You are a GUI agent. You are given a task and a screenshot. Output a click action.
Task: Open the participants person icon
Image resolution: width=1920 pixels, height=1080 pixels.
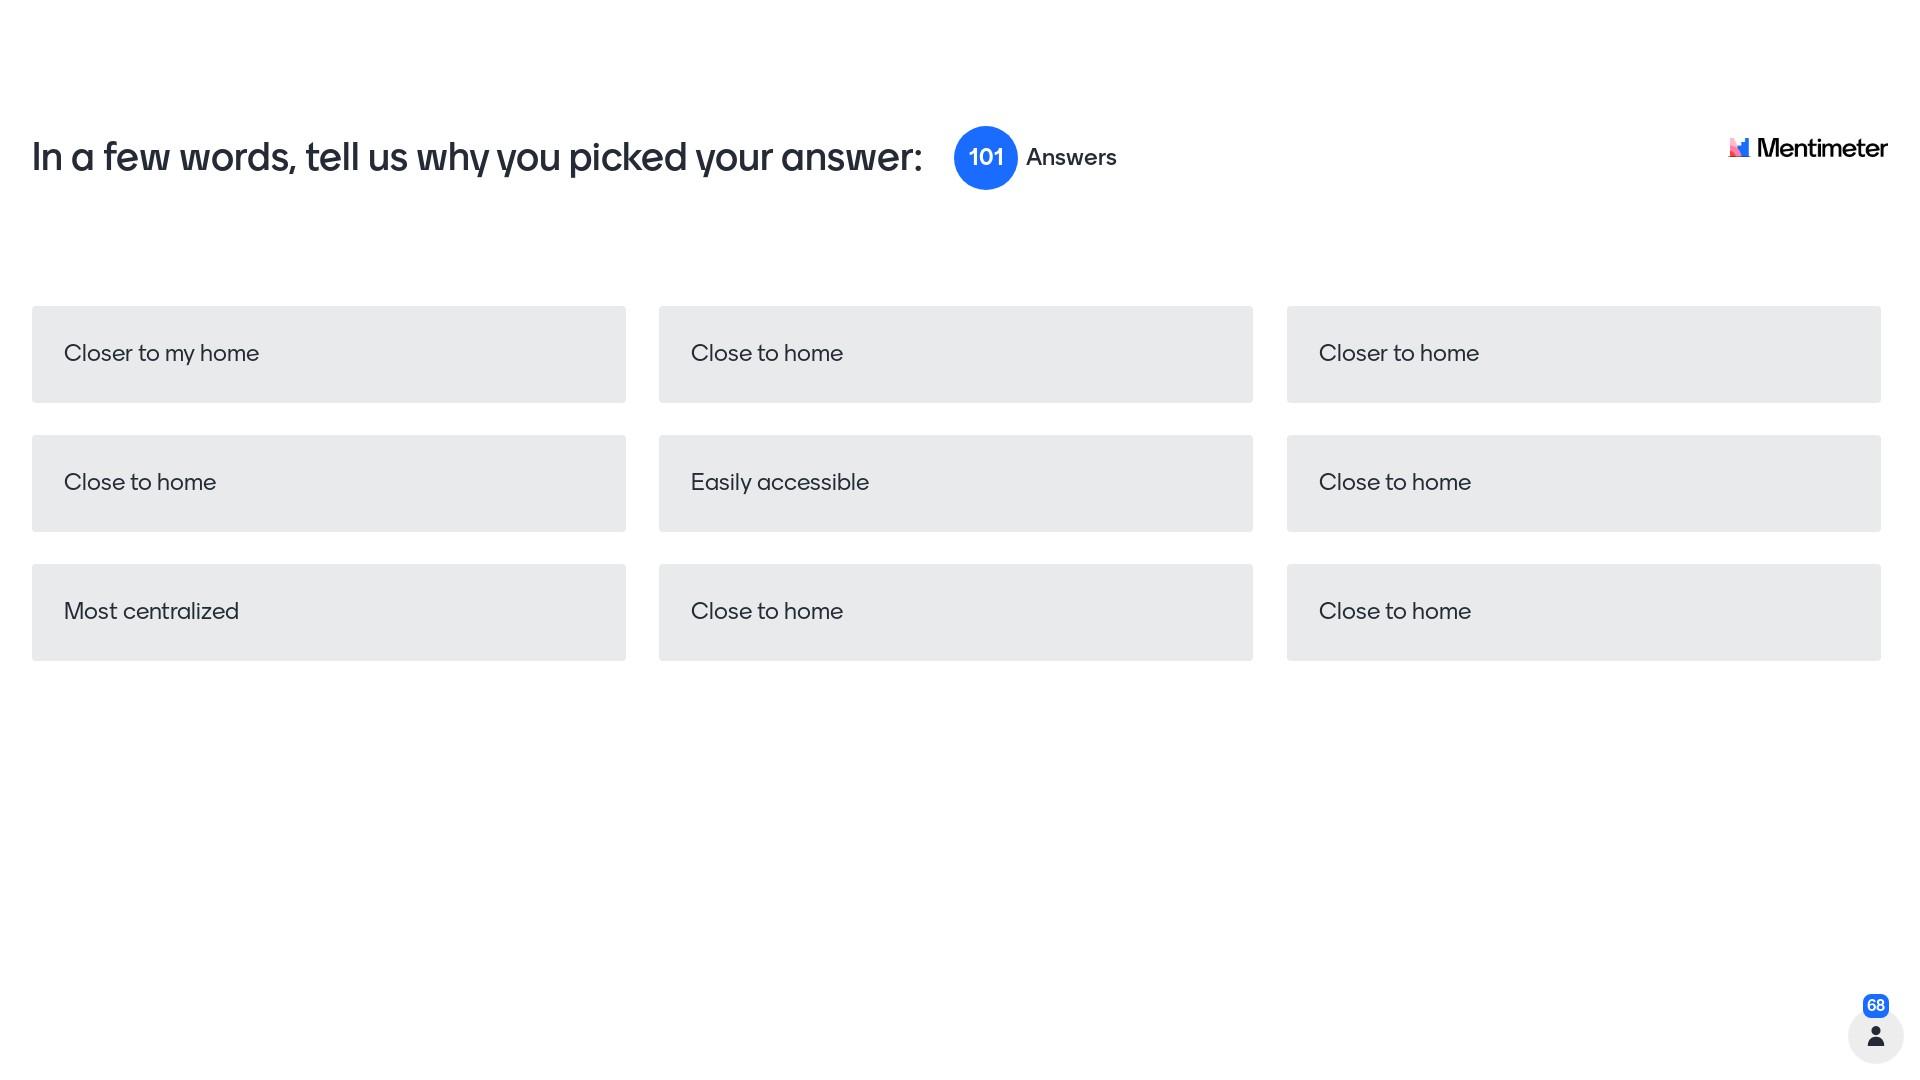pos(1875,1036)
